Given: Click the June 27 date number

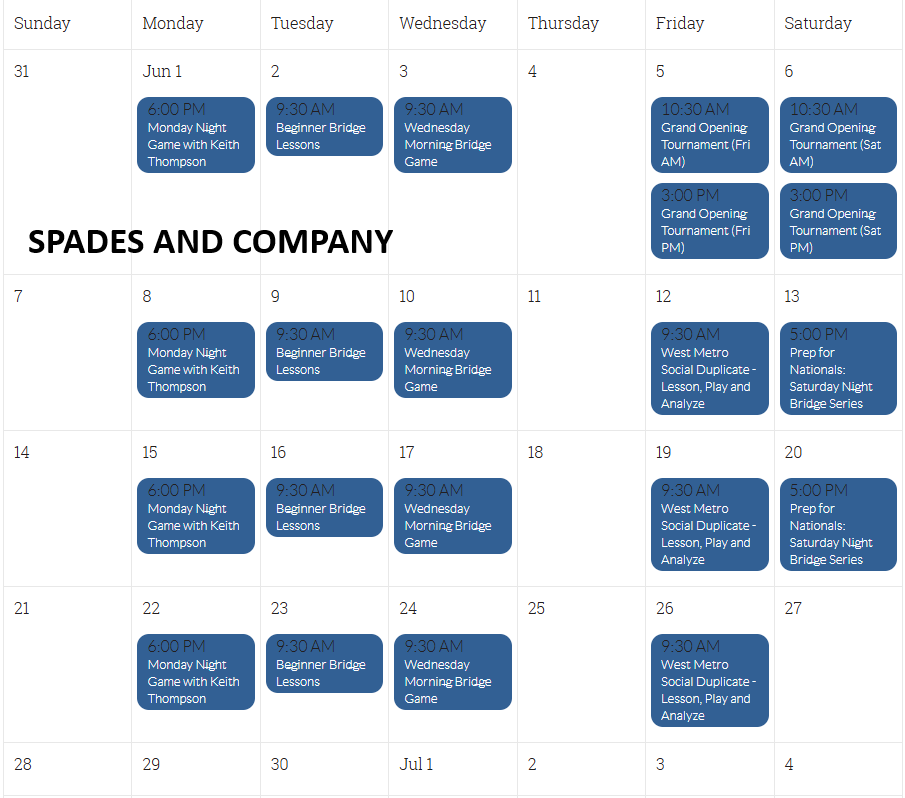Looking at the screenshot, I should coord(793,608).
